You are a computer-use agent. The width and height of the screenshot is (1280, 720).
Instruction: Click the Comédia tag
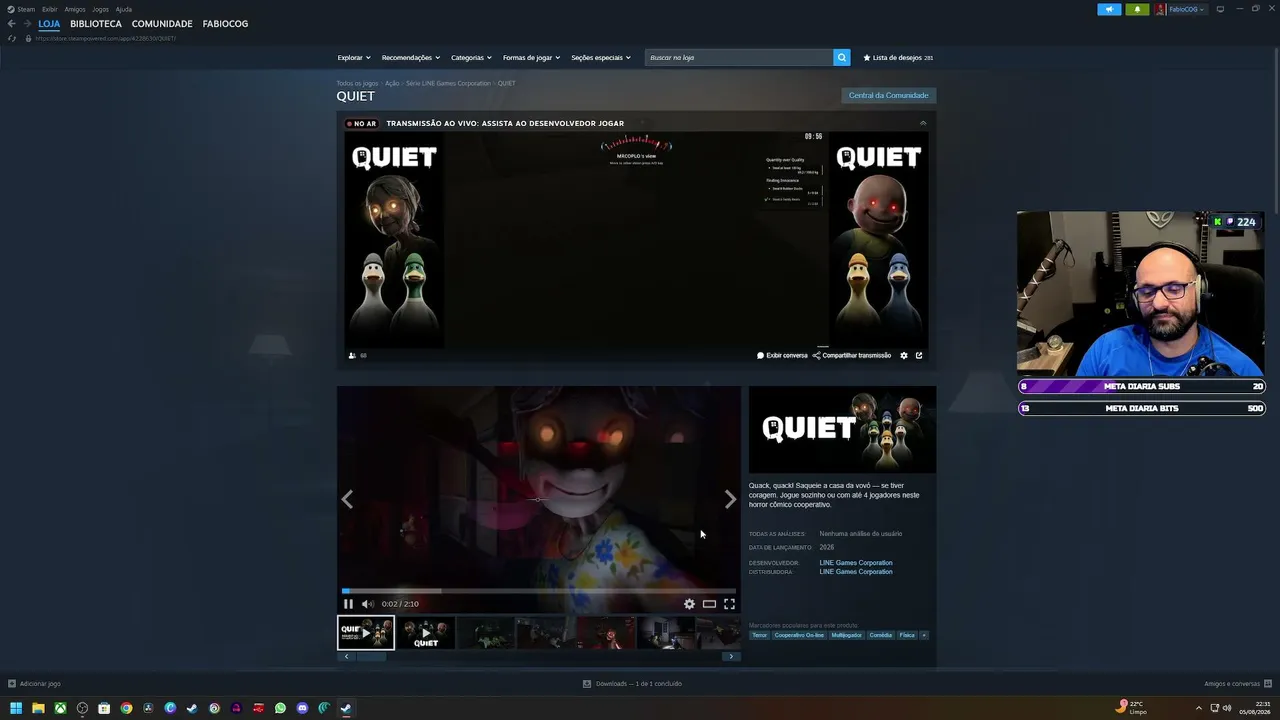pos(881,635)
